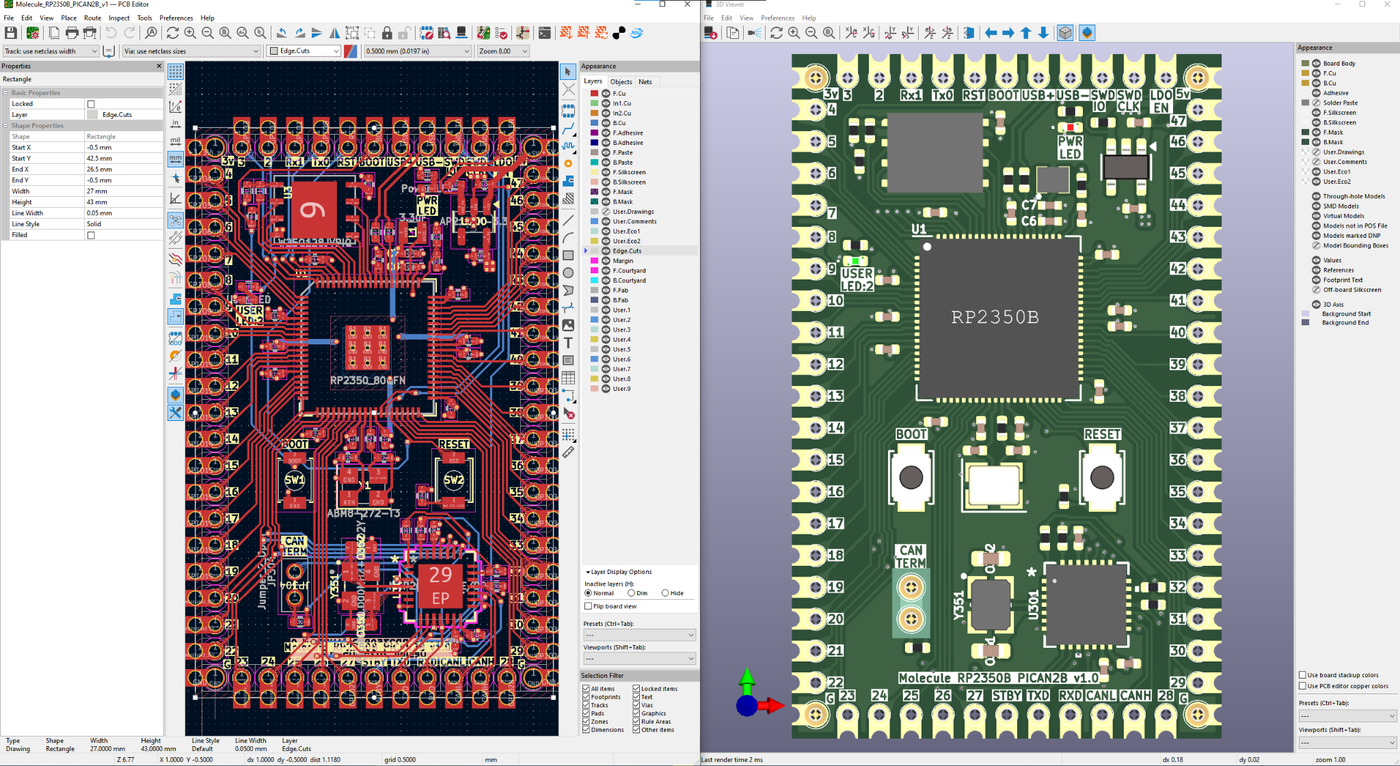Open the Place menu
This screenshot has width=1400, height=766.
pos(68,18)
